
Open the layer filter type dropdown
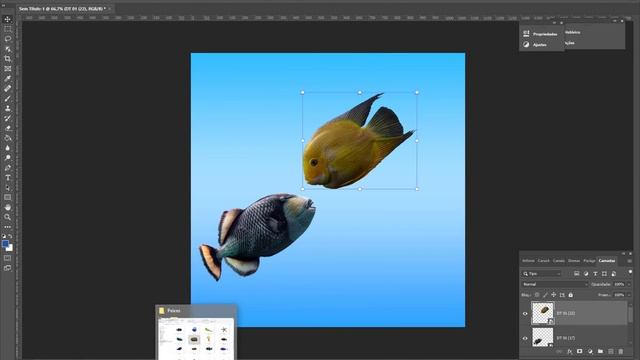(x=542, y=273)
